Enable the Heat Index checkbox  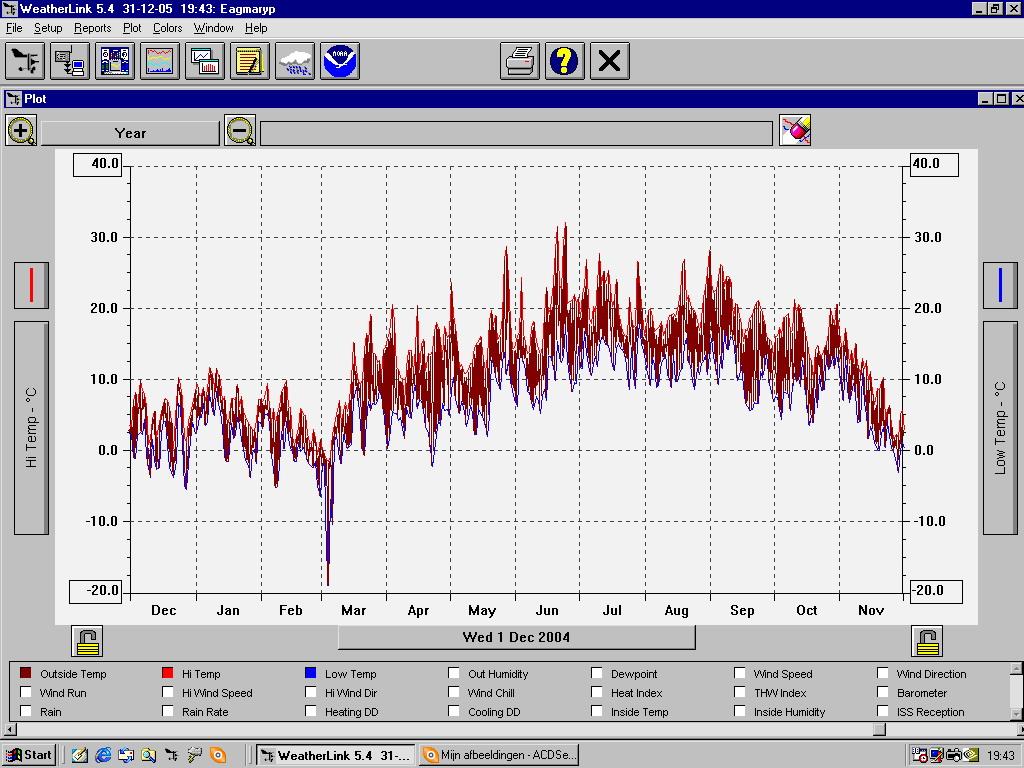pos(597,692)
